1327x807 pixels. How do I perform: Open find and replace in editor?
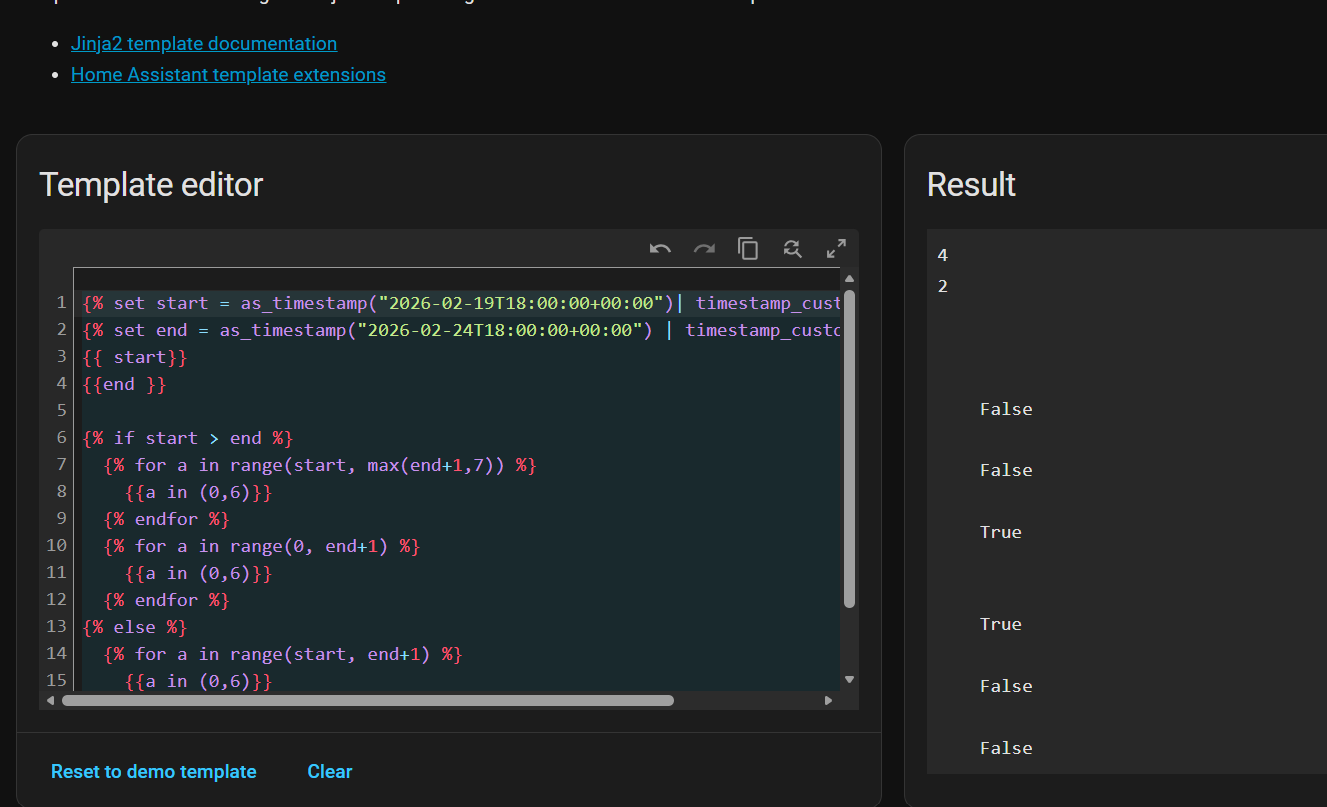pos(792,249)
